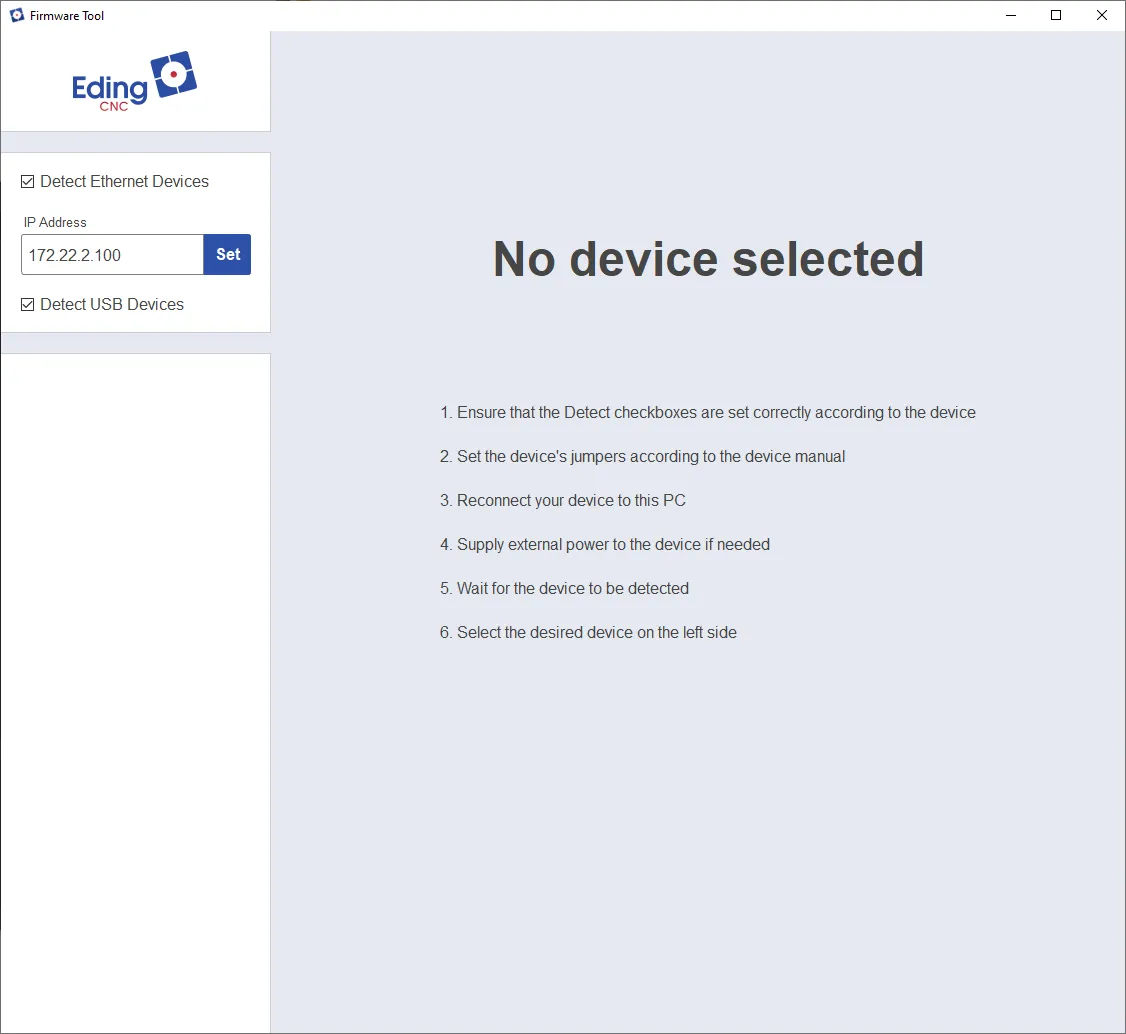Maximize the Firmware Tool window
Screen dimensions: 1126x1034
pos(1056,15)
